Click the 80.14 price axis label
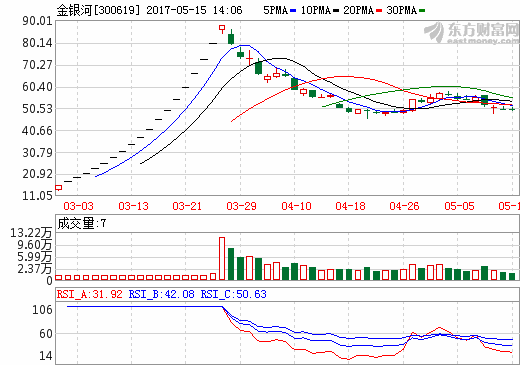 pyautogui.click(x=37, y=43)
